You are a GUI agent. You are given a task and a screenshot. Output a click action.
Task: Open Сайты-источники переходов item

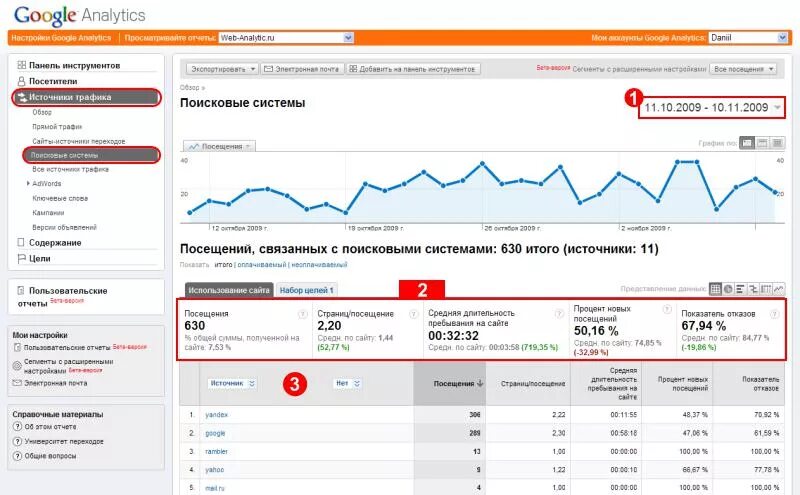click(x=79, y=141)
